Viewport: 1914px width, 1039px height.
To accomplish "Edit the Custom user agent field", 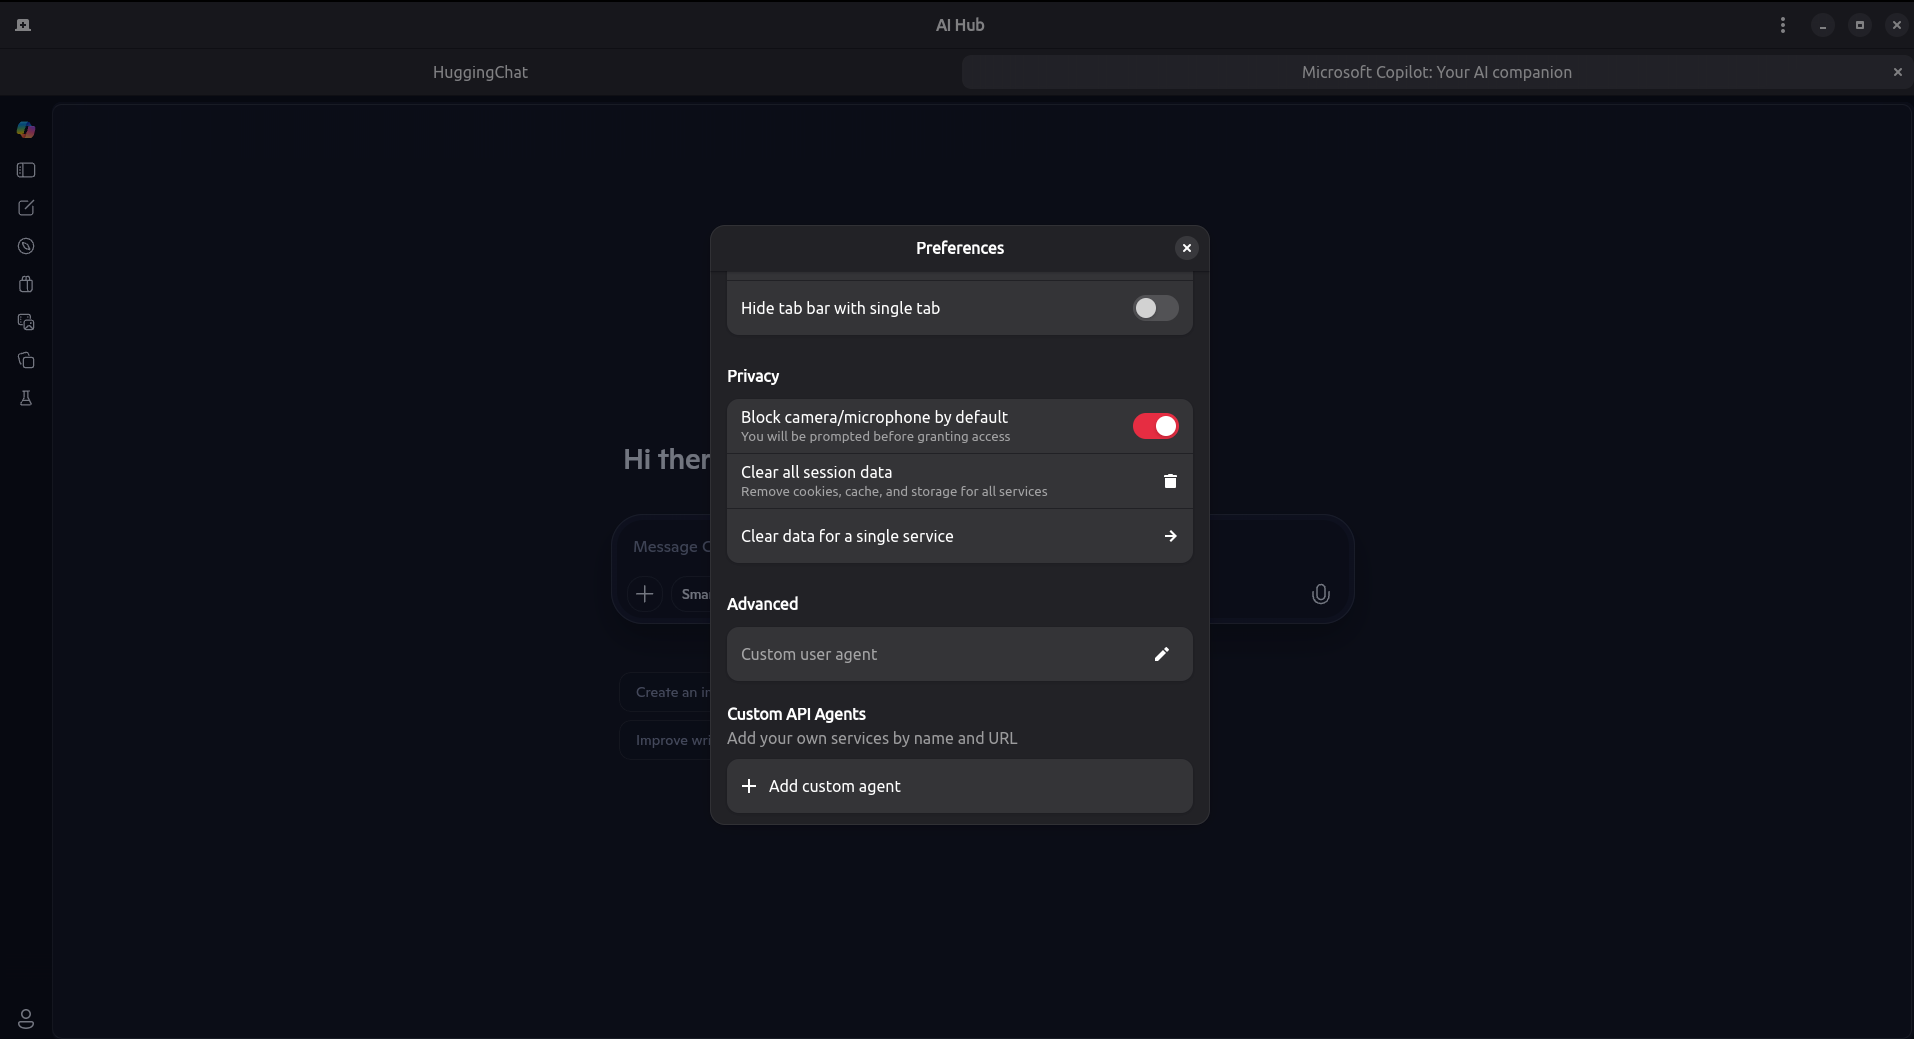I will pos(1161,654).
